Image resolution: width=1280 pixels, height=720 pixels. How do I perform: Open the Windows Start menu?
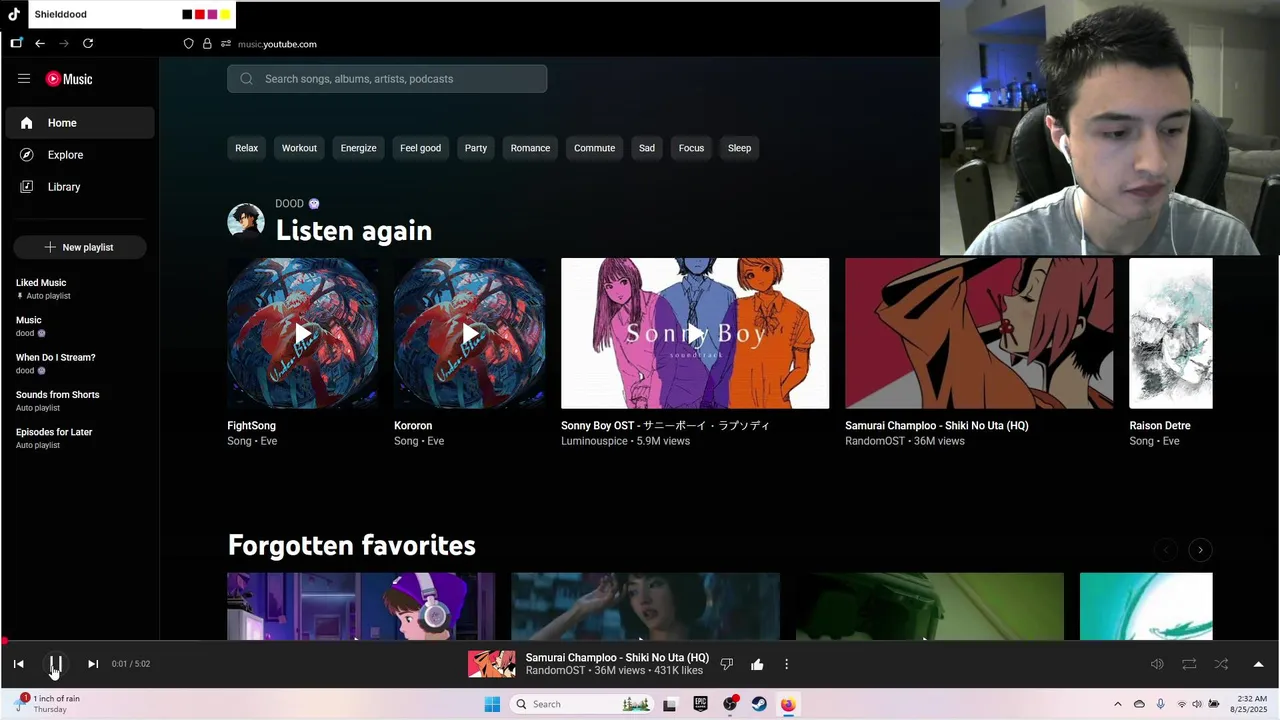click(492, 704)
